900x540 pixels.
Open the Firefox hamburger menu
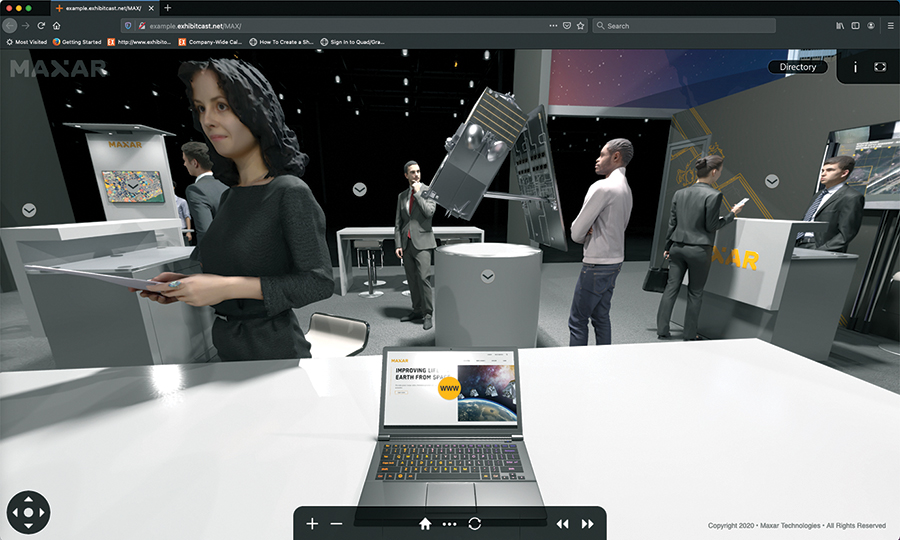pos(891,26)
